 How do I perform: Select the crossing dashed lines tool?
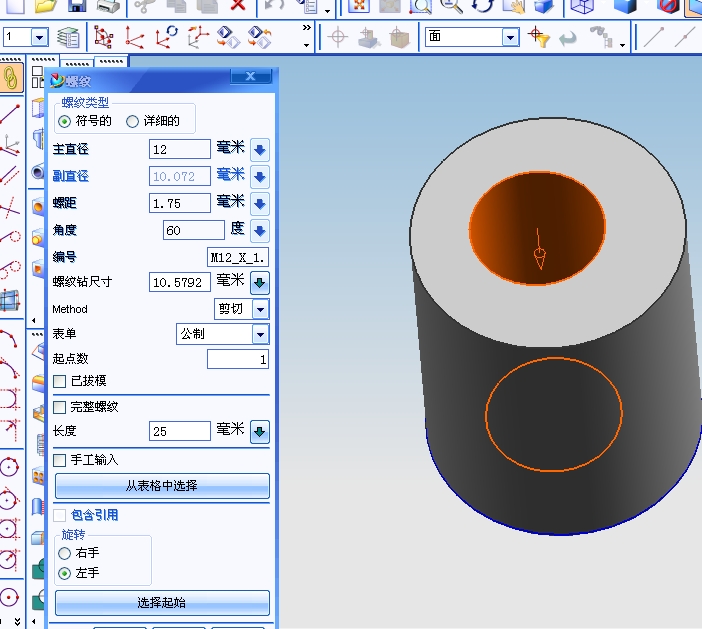pos(11,207)
